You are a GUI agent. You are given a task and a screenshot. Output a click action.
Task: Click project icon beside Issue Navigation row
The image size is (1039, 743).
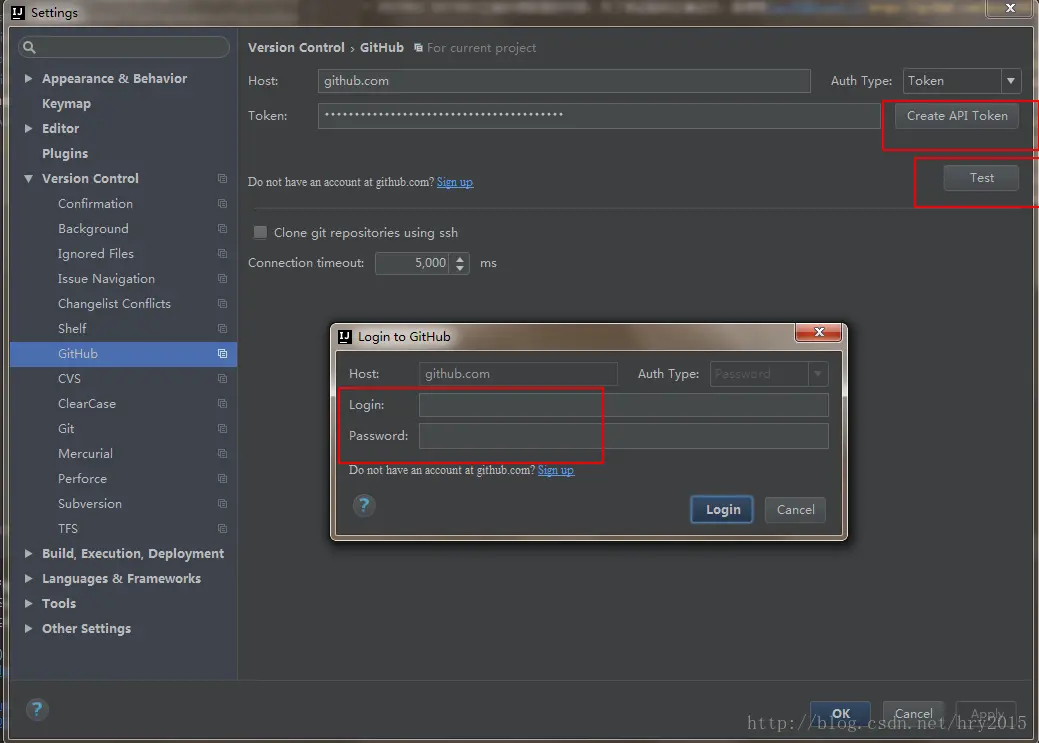tap(222, 278)
